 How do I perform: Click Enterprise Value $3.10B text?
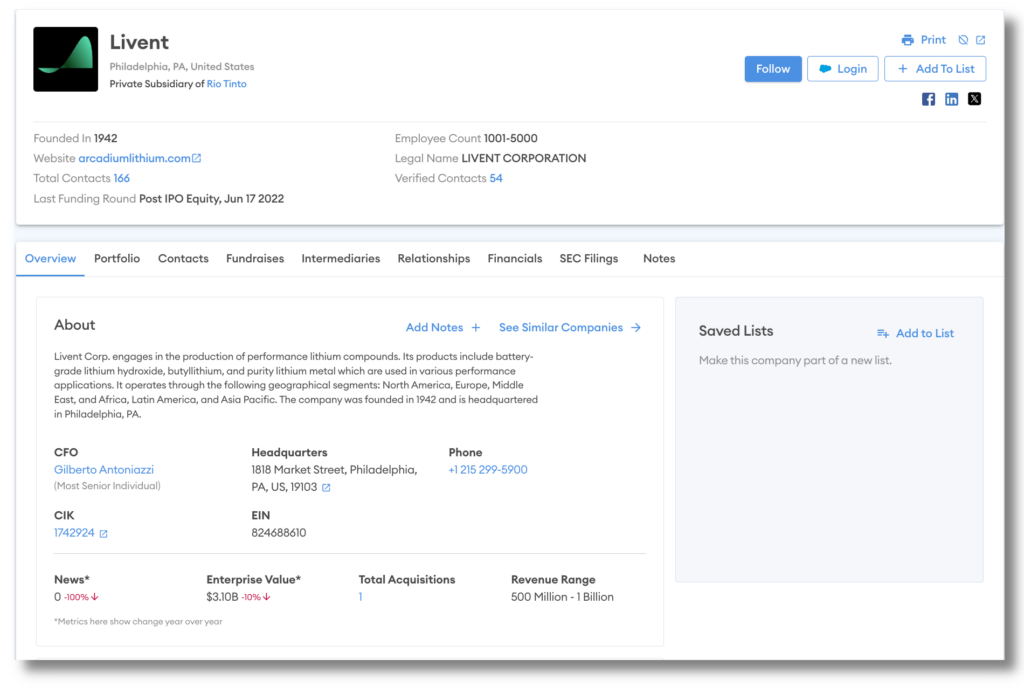pos(222,597)
